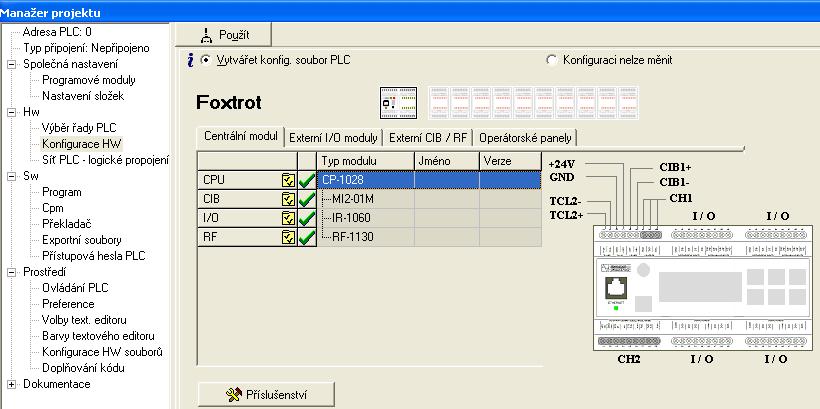Select the Foxtrot central module thumbnail

click(x=398, y=103)
